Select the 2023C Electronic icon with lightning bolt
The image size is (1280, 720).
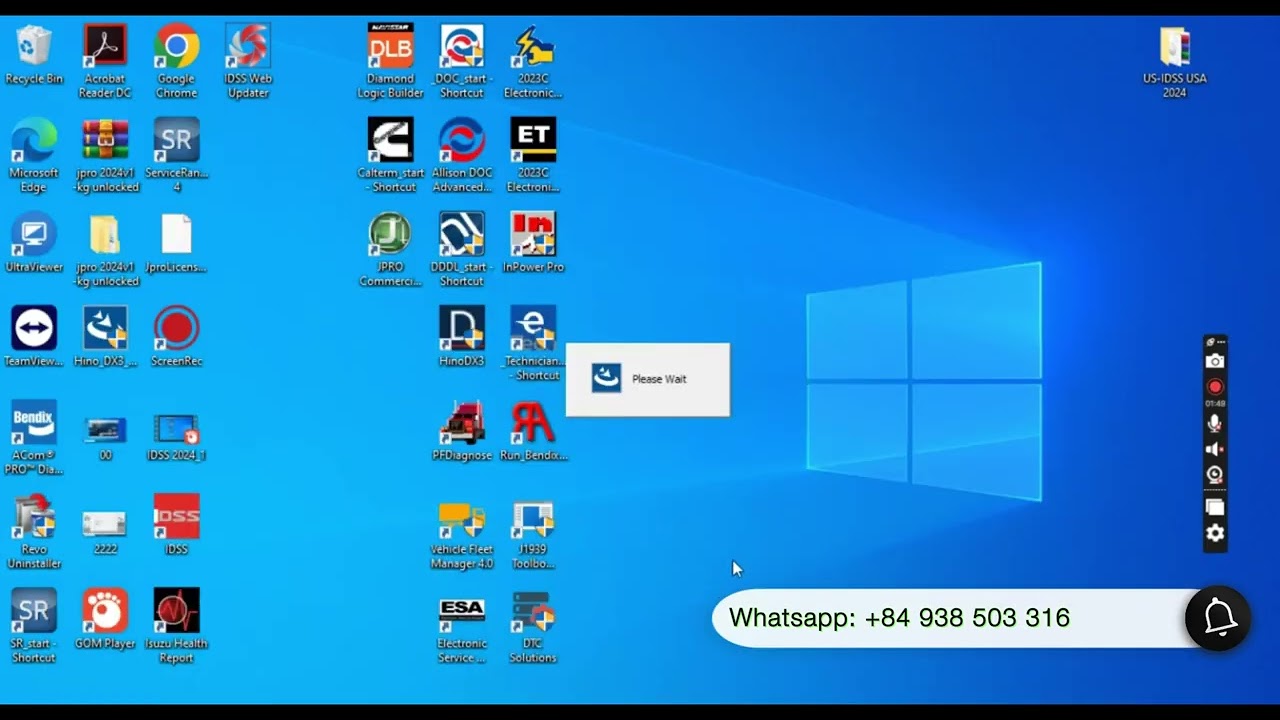tap(533, 62)
